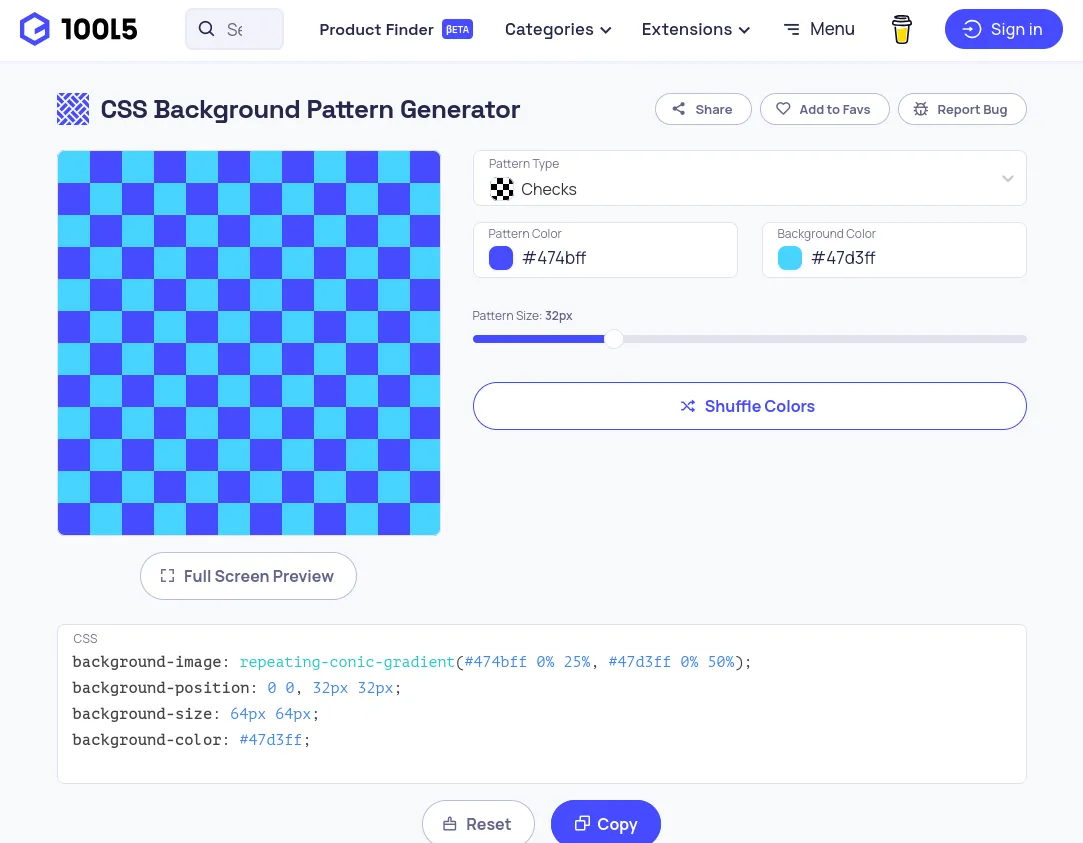Click the search input field

click(x=234, y=29)
